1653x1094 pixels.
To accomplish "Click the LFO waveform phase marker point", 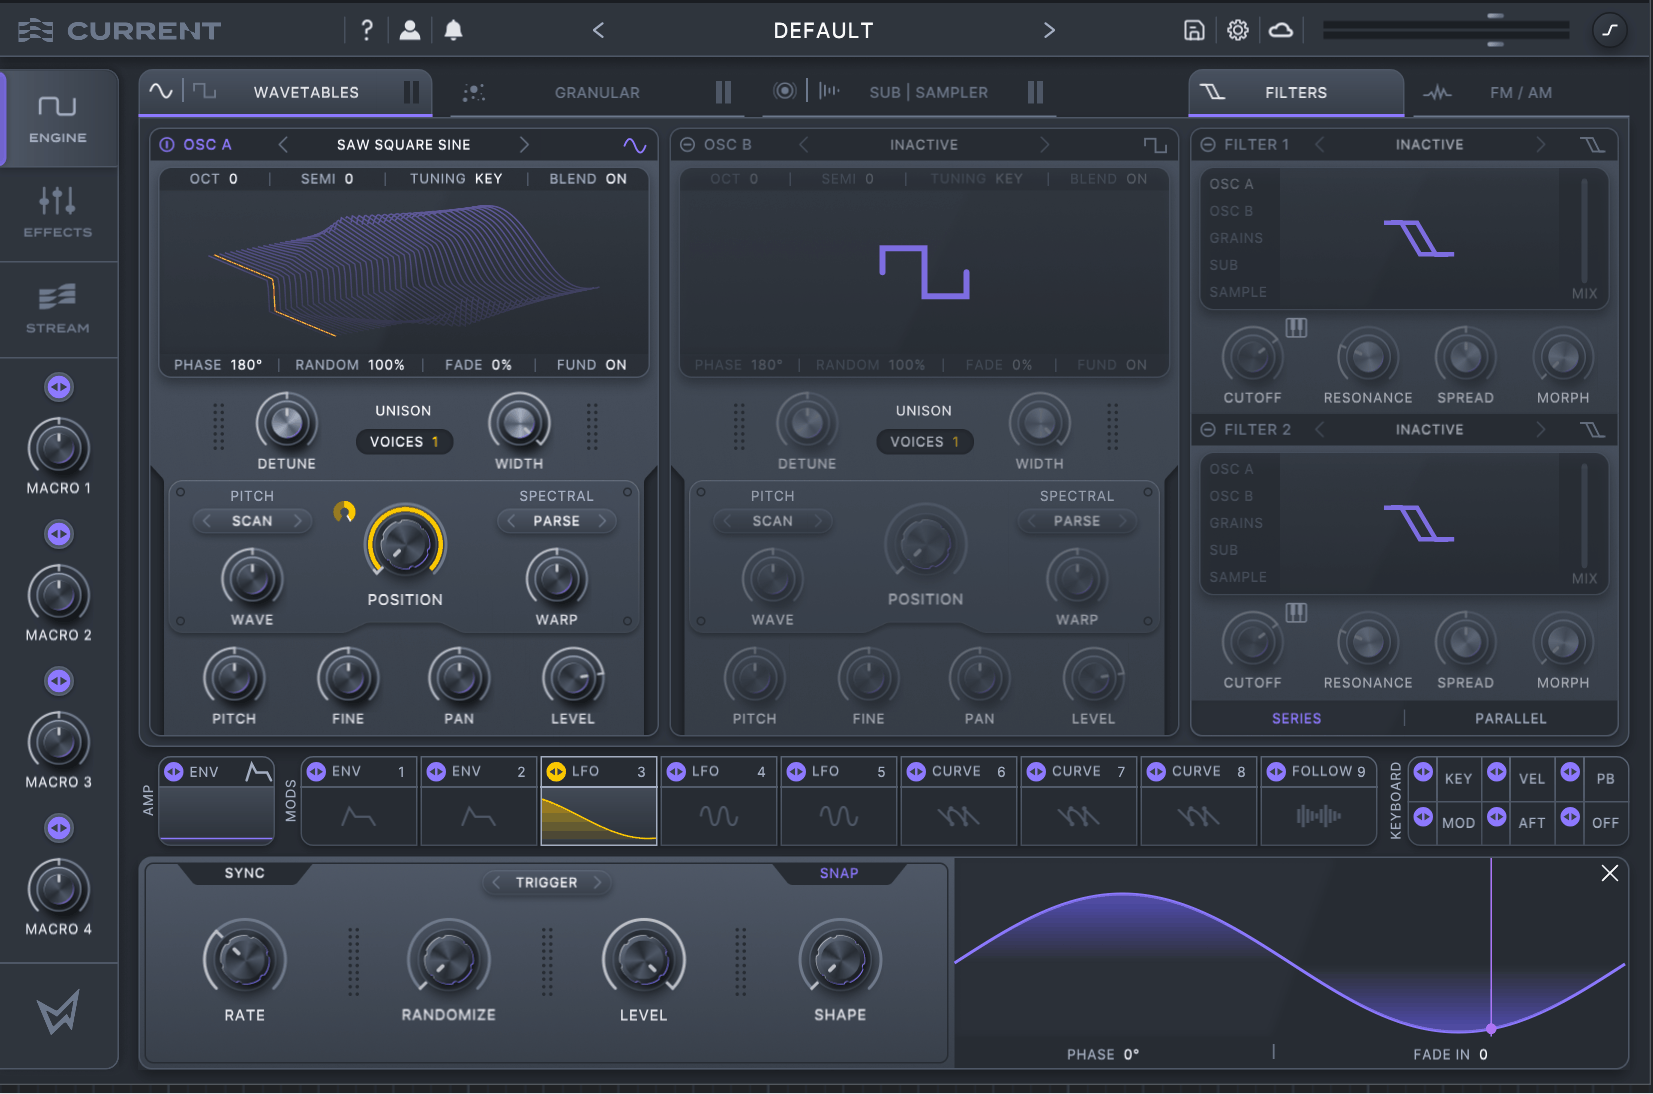I will coord(1490,1029).
